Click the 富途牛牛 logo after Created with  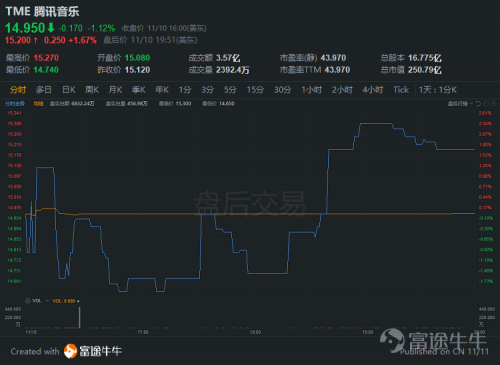93,351
